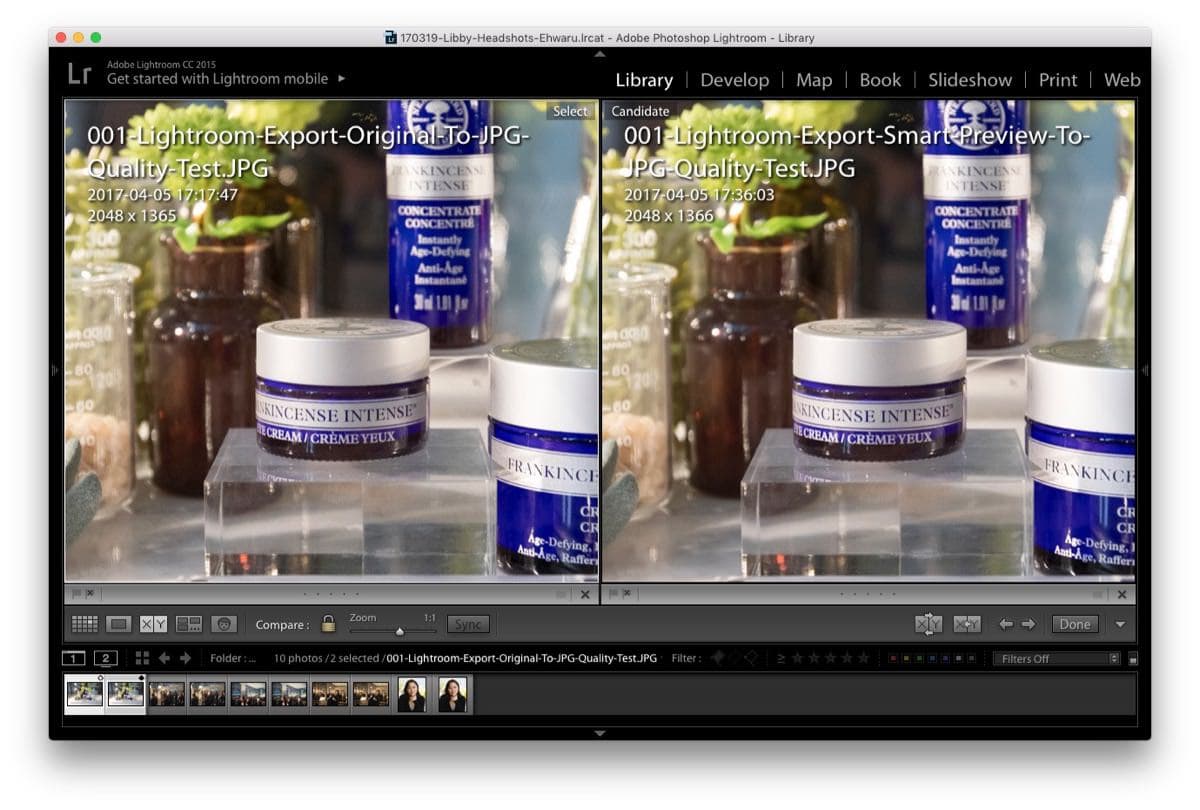Switch to the Book module
Image resolution: width=1200 pixels, height=810 pixels.
coord(880,80)
